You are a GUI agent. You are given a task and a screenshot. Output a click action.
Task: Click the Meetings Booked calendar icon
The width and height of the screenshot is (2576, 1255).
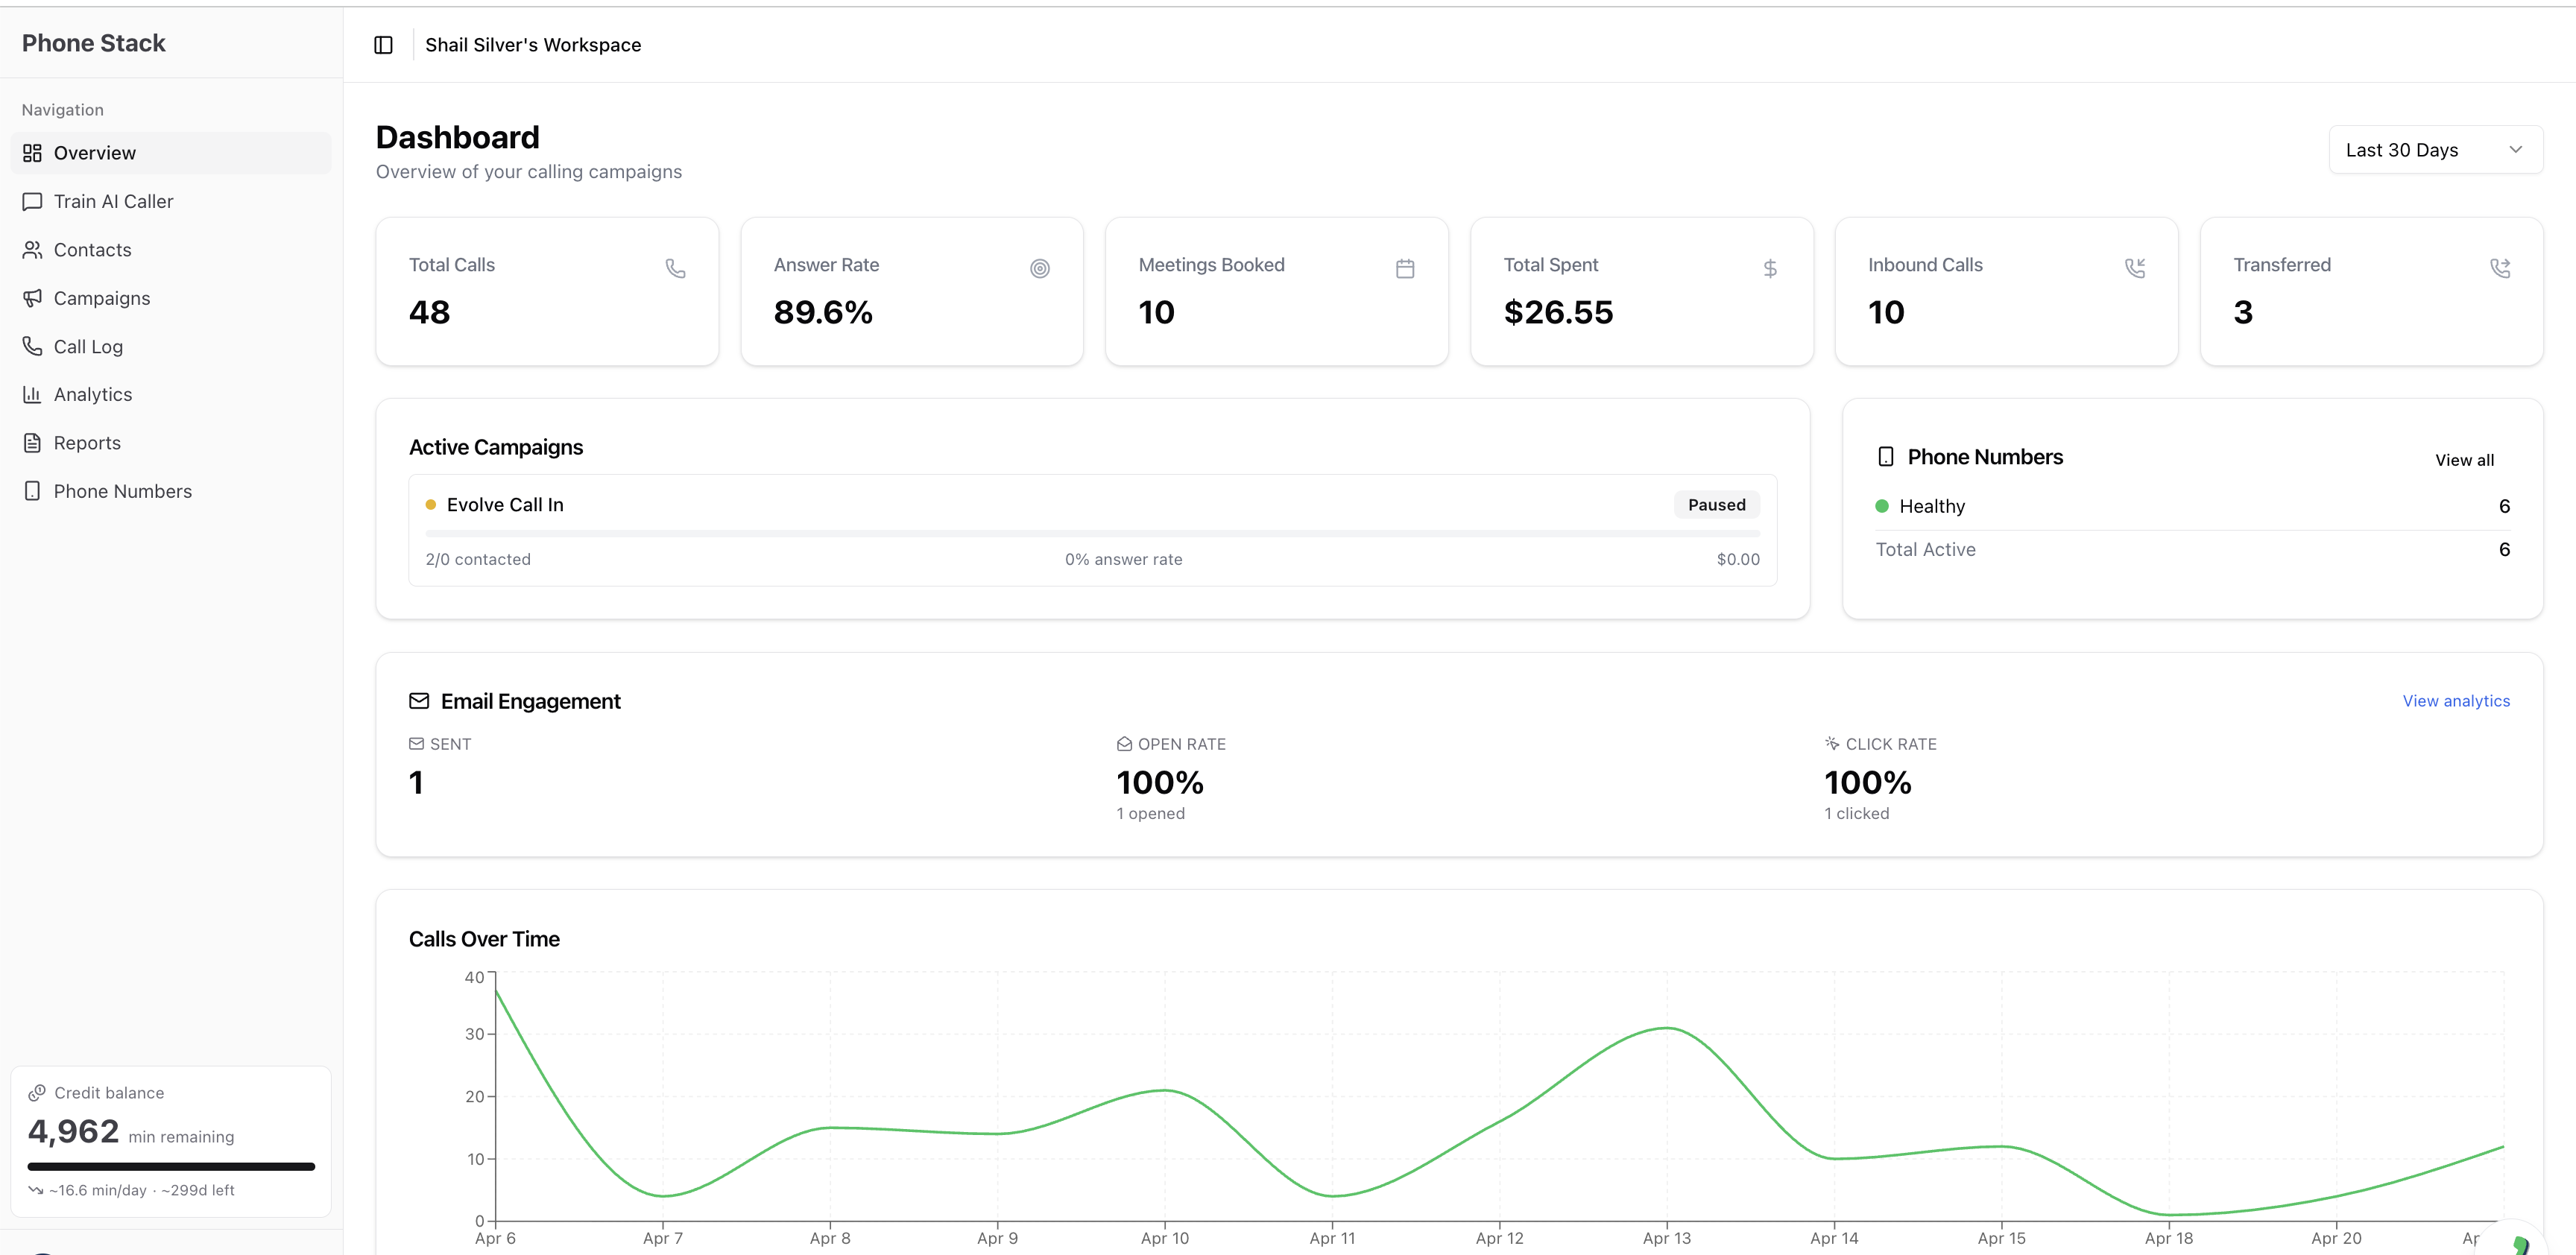[x=1404, y=268]
